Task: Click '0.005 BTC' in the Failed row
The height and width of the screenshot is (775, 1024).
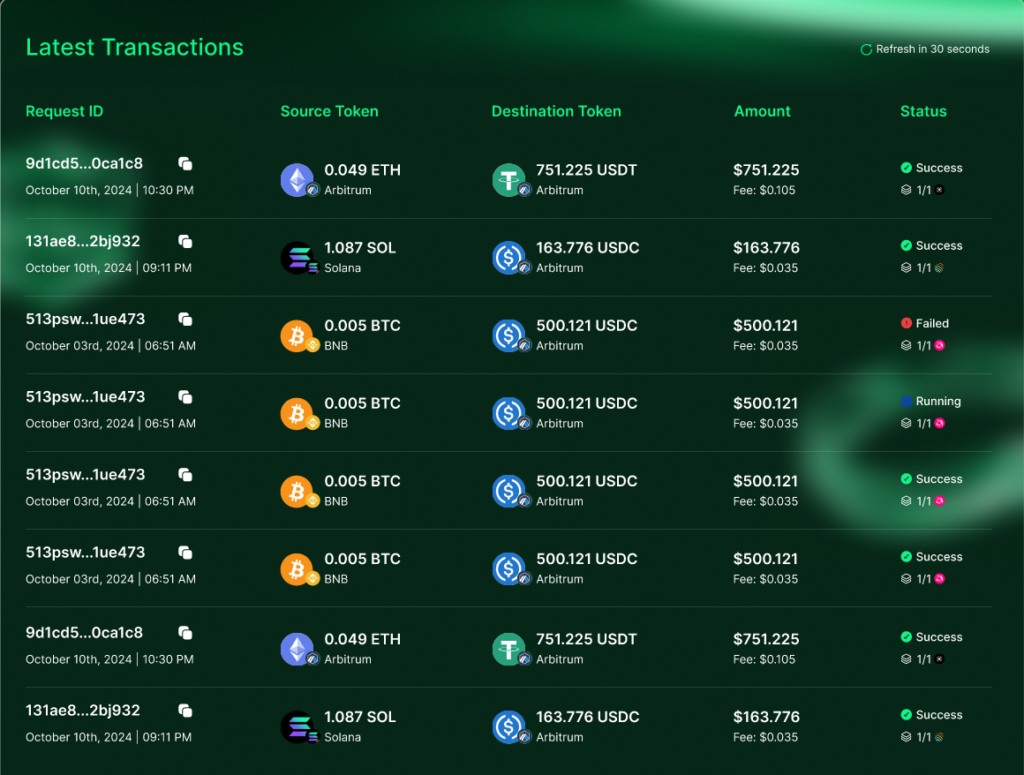Action: coord(362,325)
